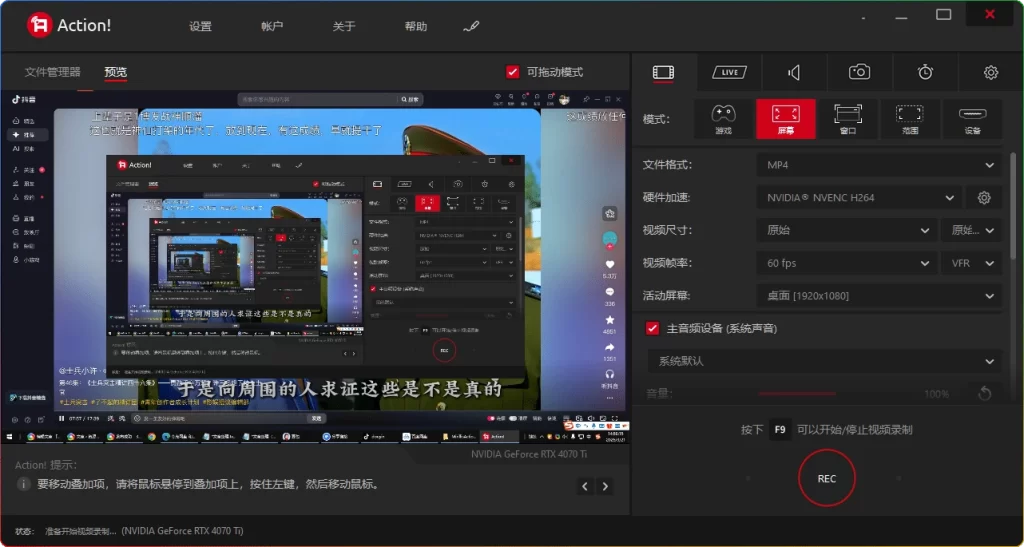The width and height of the screenshot is (1024, 547).
Task: Click the 视频帧率 label
Action: tap(667, 263)
